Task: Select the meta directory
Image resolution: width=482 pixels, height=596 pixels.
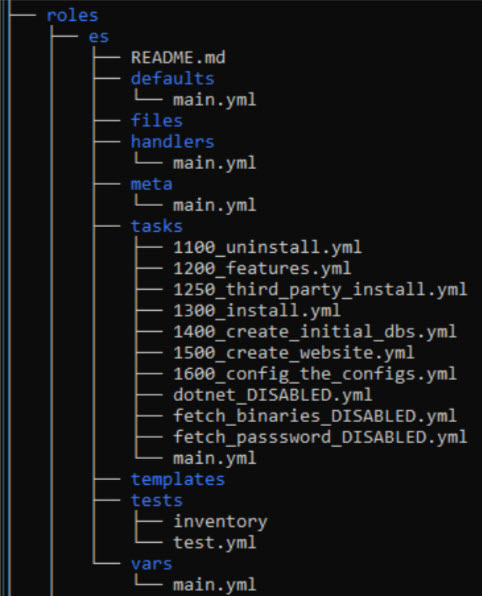Action: tap(151, 184)
